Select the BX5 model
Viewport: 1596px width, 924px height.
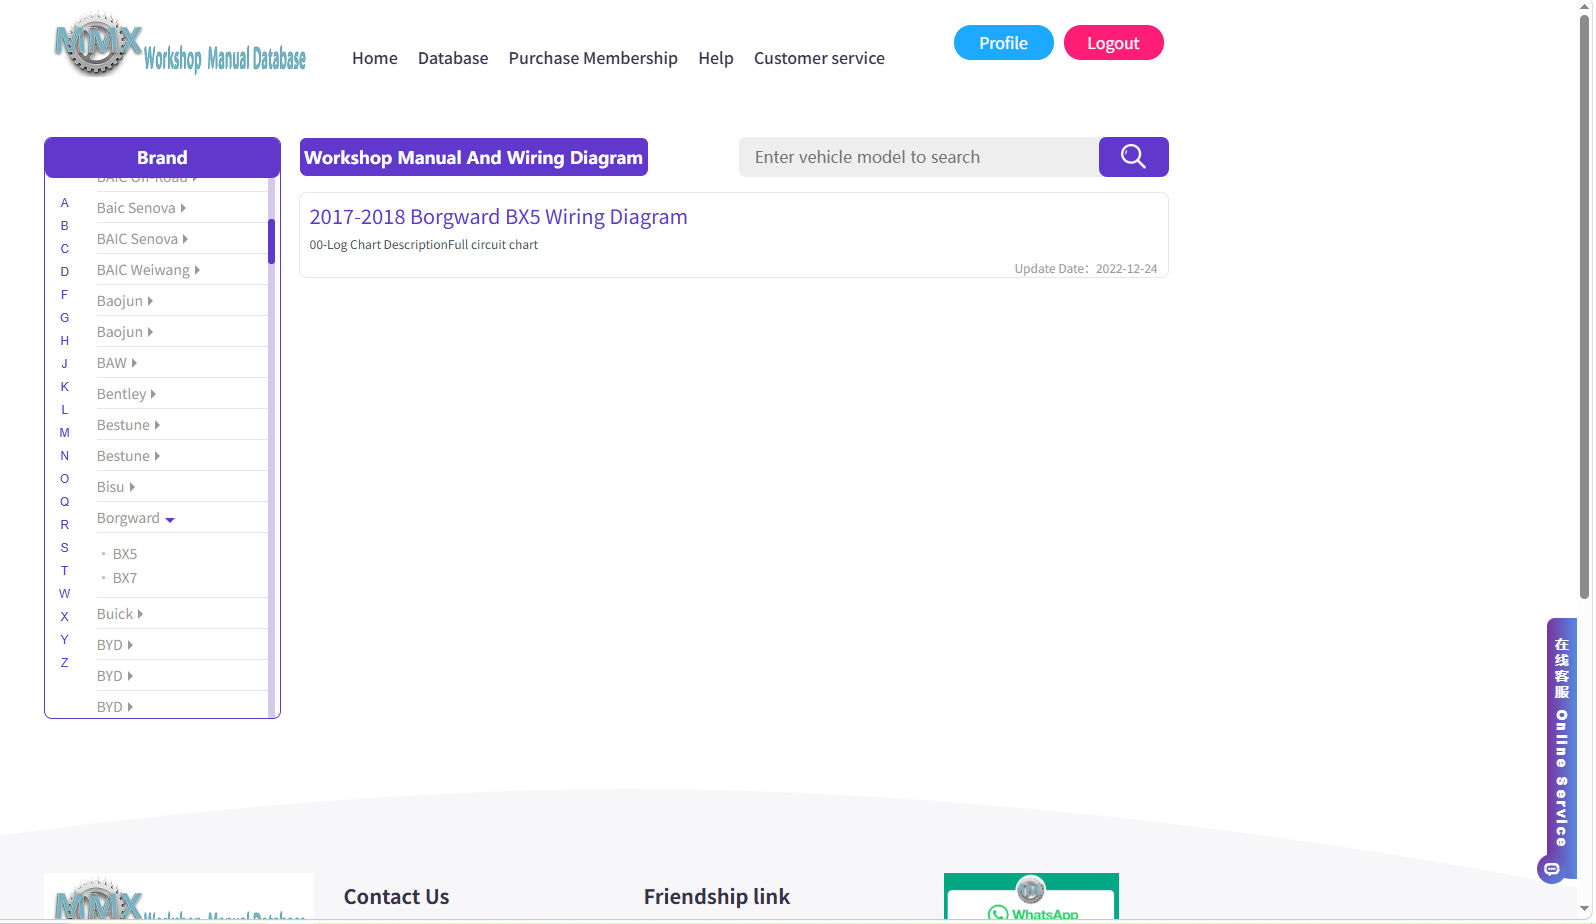pyautogui.click(x=125, y=554)
